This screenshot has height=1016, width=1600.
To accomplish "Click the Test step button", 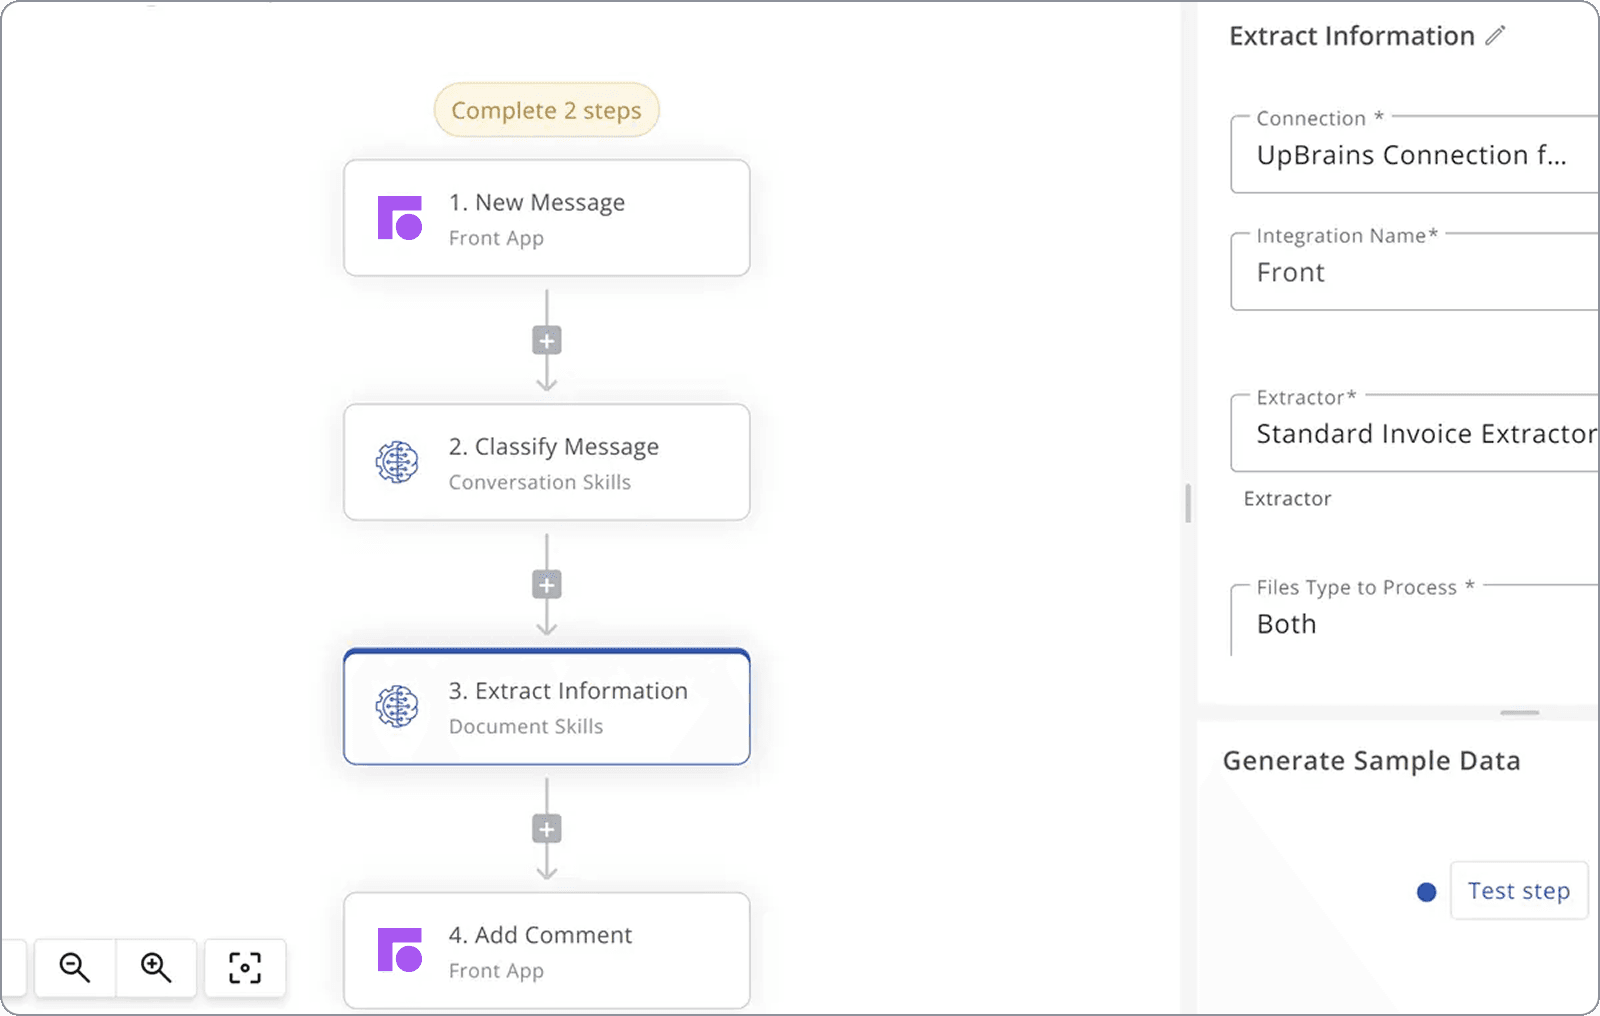I will tap(1519, 890).
